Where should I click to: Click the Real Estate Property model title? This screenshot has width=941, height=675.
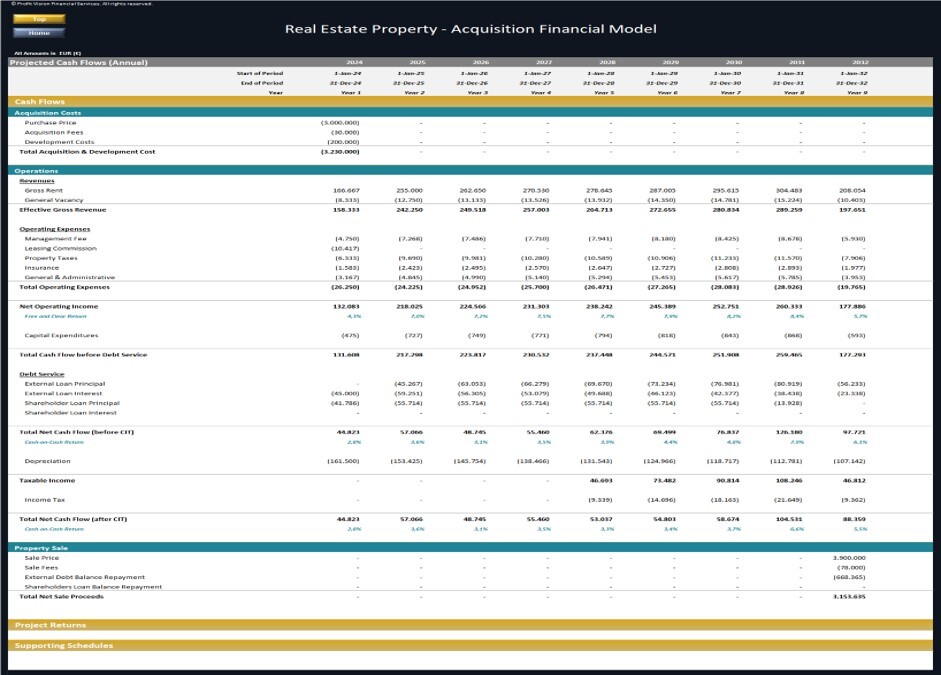pyautogui.click(x=470, y=29)
